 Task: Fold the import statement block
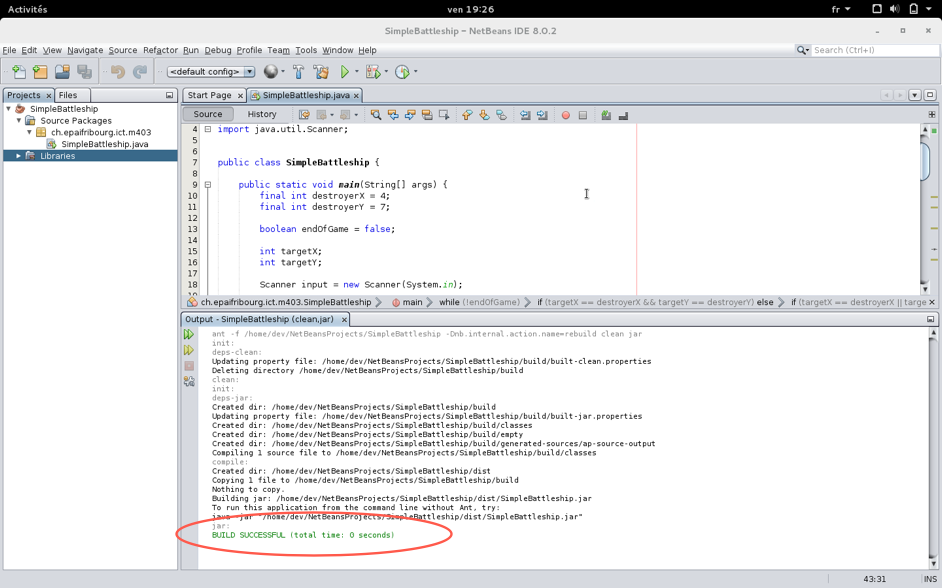pyautogui.click(x=208, y=129)
